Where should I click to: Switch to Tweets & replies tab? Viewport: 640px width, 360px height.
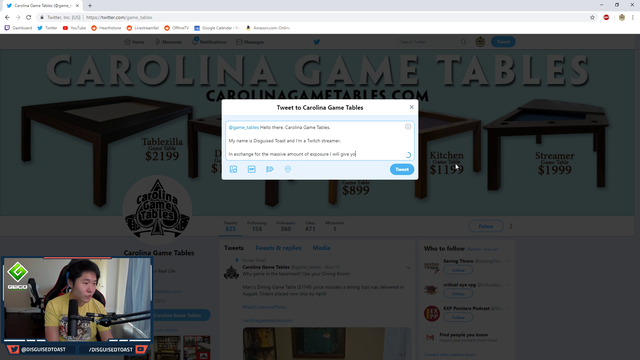coord(278,248)
